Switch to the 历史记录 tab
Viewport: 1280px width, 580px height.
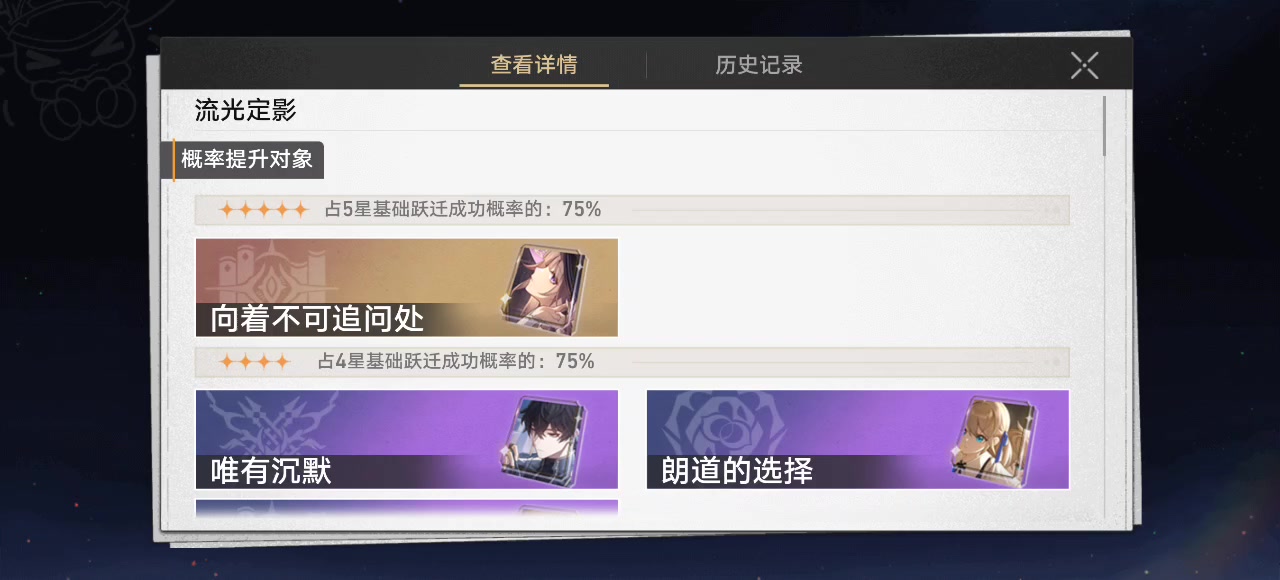click(x=759, y=65)
